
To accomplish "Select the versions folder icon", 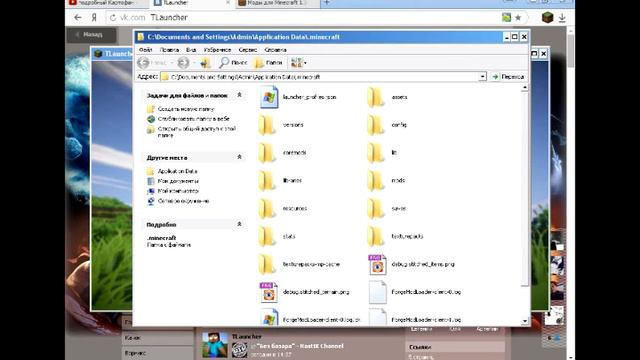I will [267, 125].
